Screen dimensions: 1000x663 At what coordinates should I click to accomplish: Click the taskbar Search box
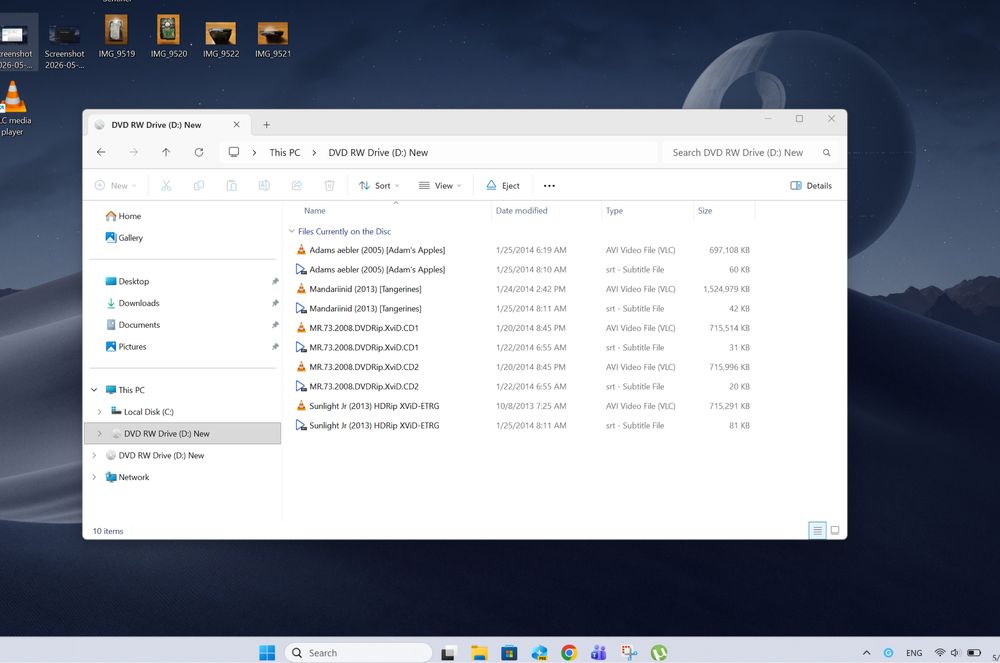358,653
